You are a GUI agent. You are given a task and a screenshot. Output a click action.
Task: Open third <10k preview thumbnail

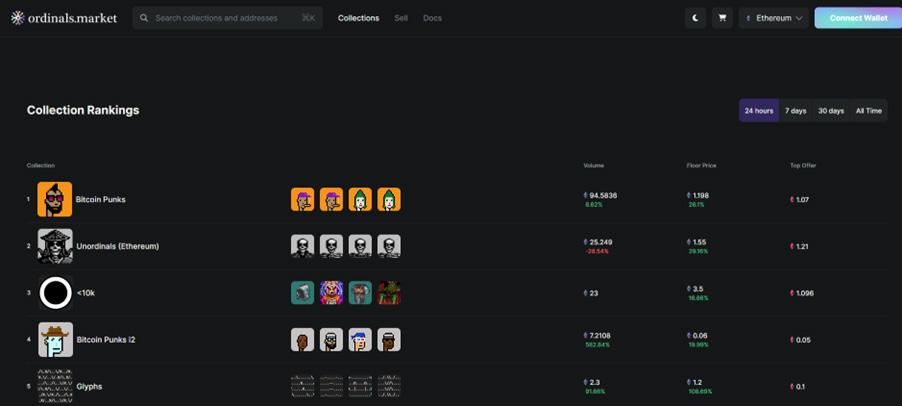point(360,293)
